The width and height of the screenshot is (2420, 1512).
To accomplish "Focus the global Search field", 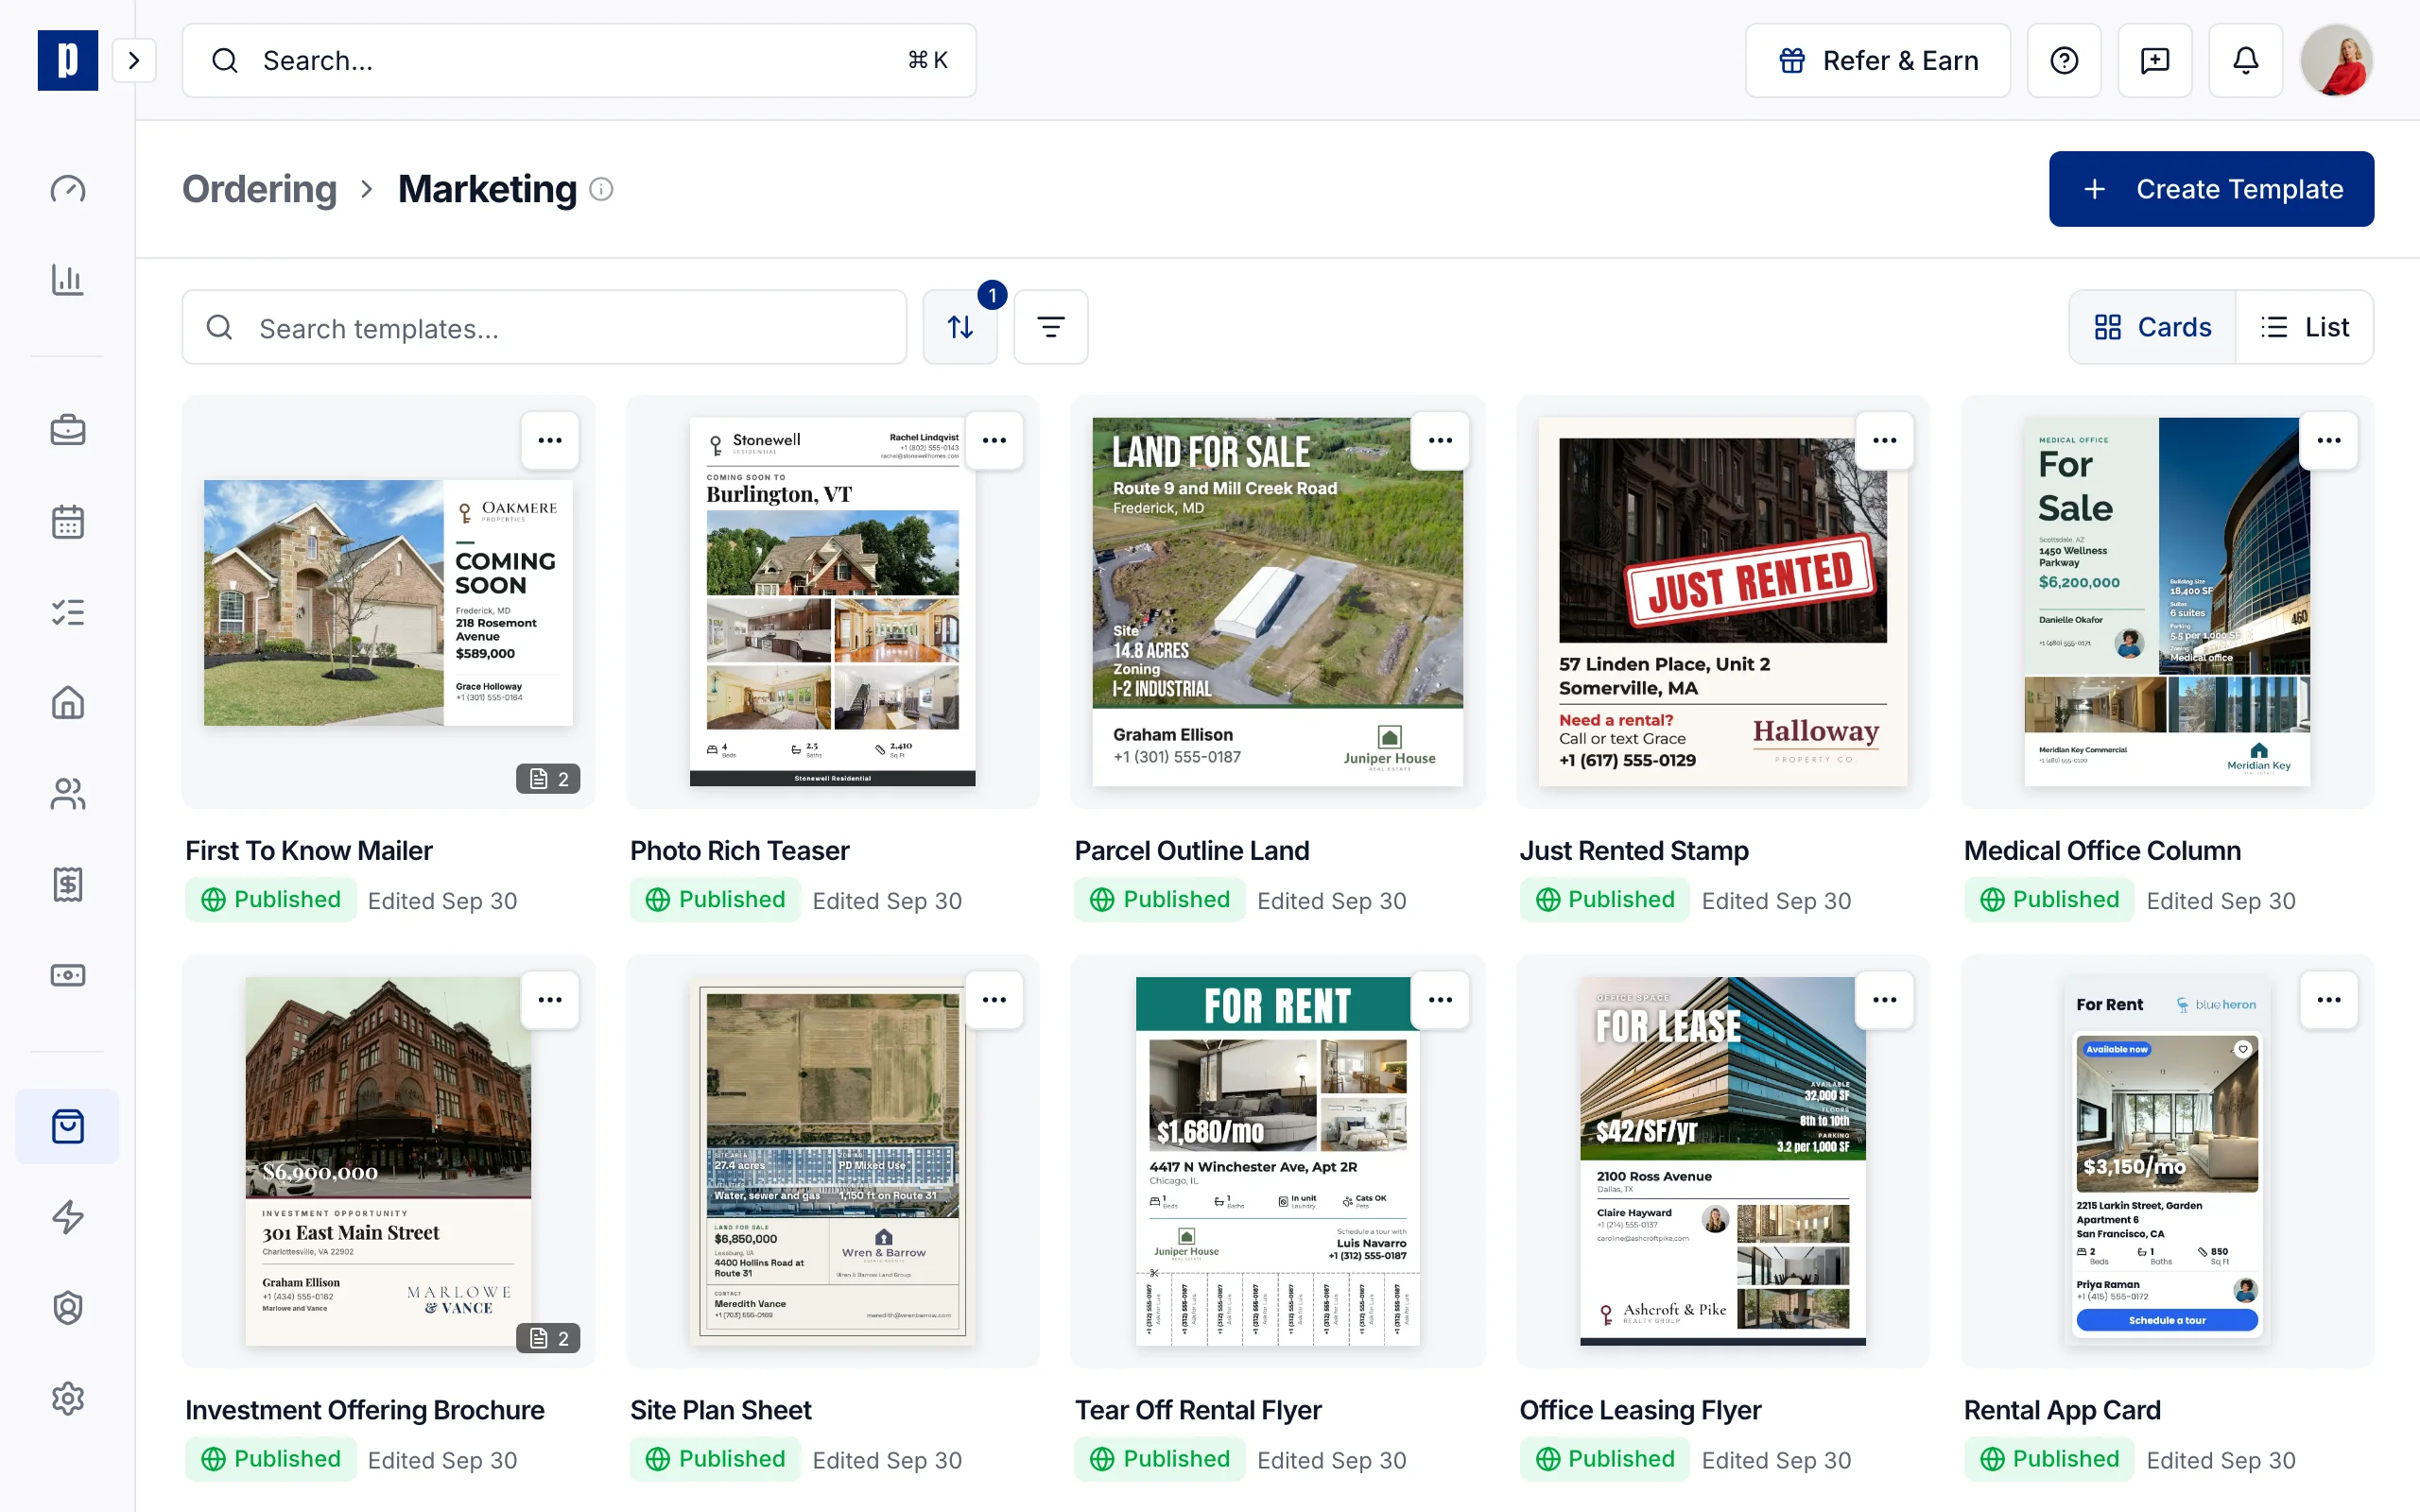I will 579,61.
